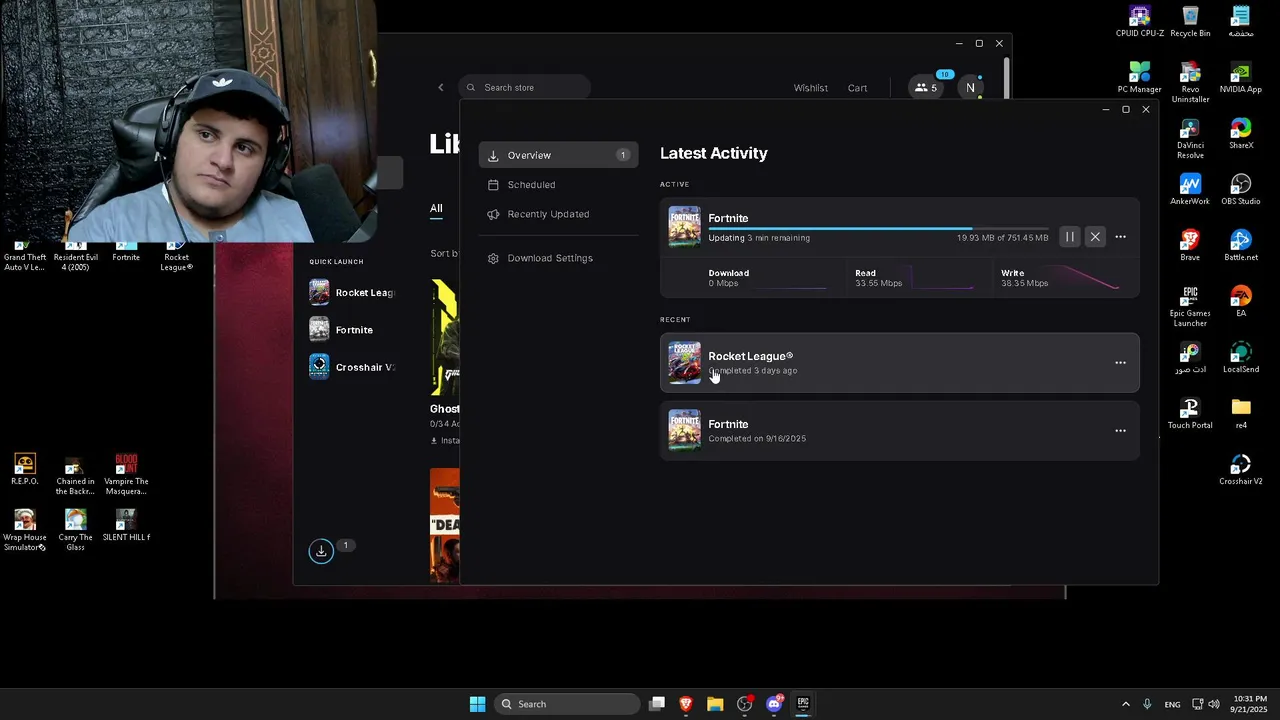Open Touch Portal desktop shortcut
The height and width of the screenshot is (720, 1280).
1190,413
